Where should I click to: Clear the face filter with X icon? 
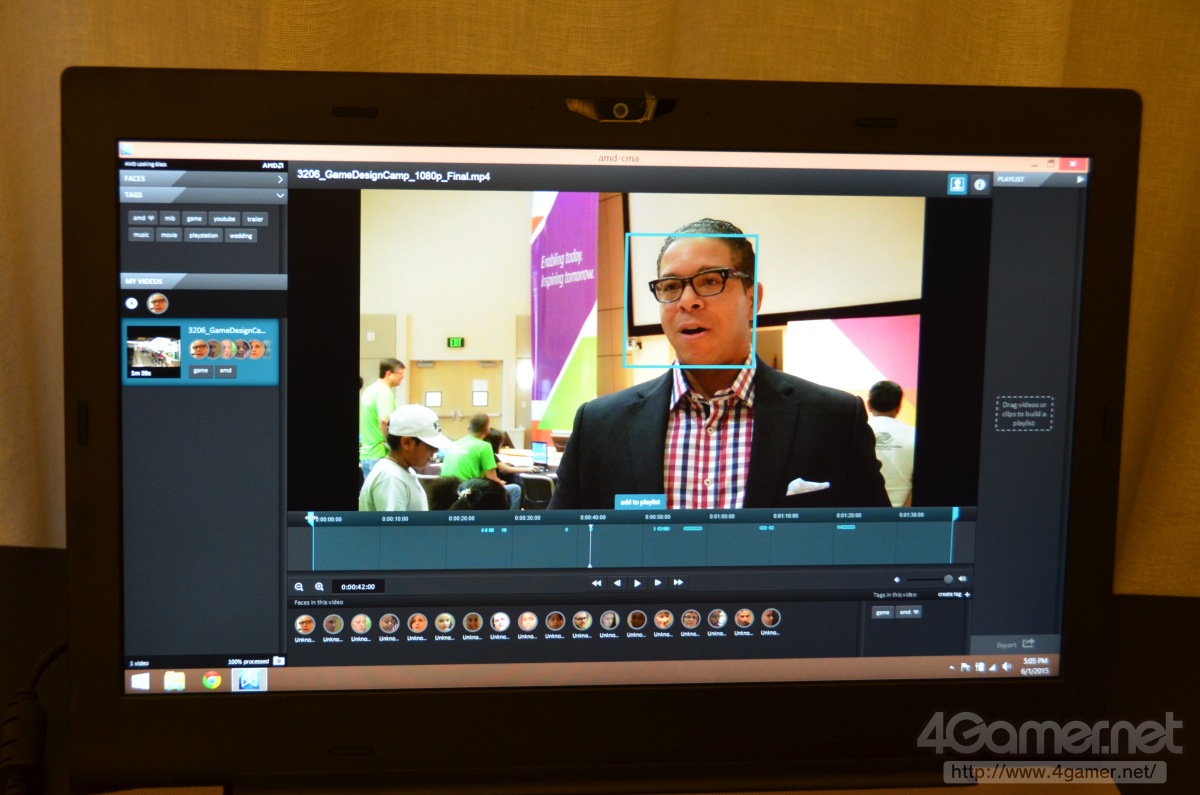point(131,303)
